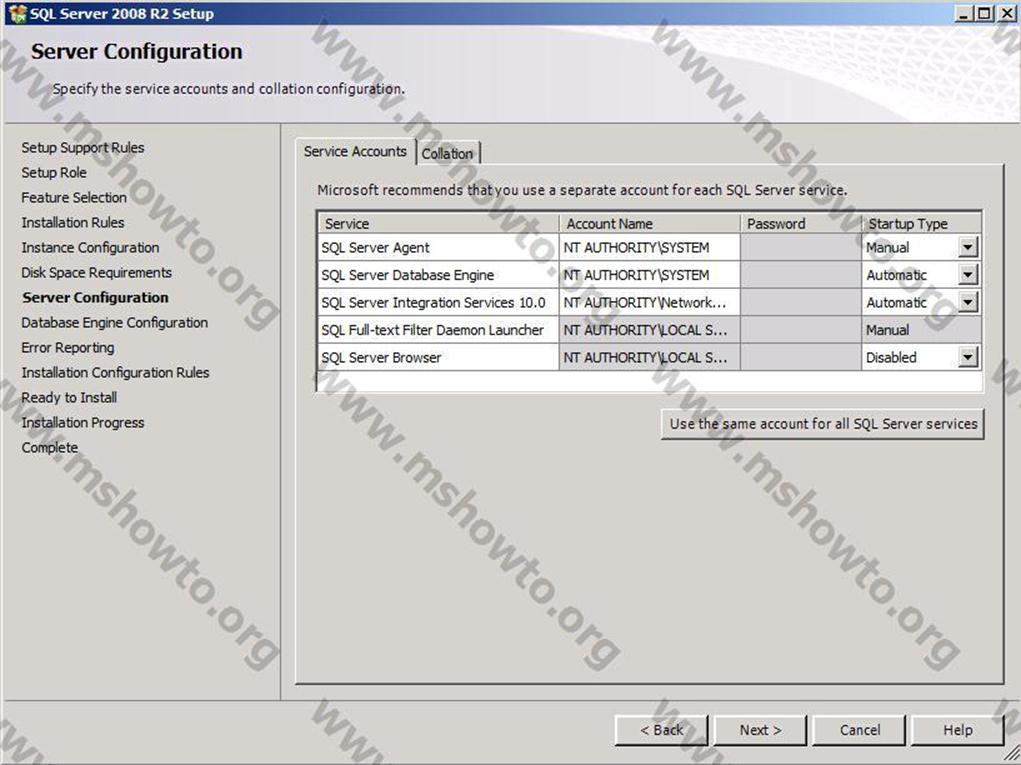
Task: Click Use the same account for all SQL Server services
Action: 822,424
